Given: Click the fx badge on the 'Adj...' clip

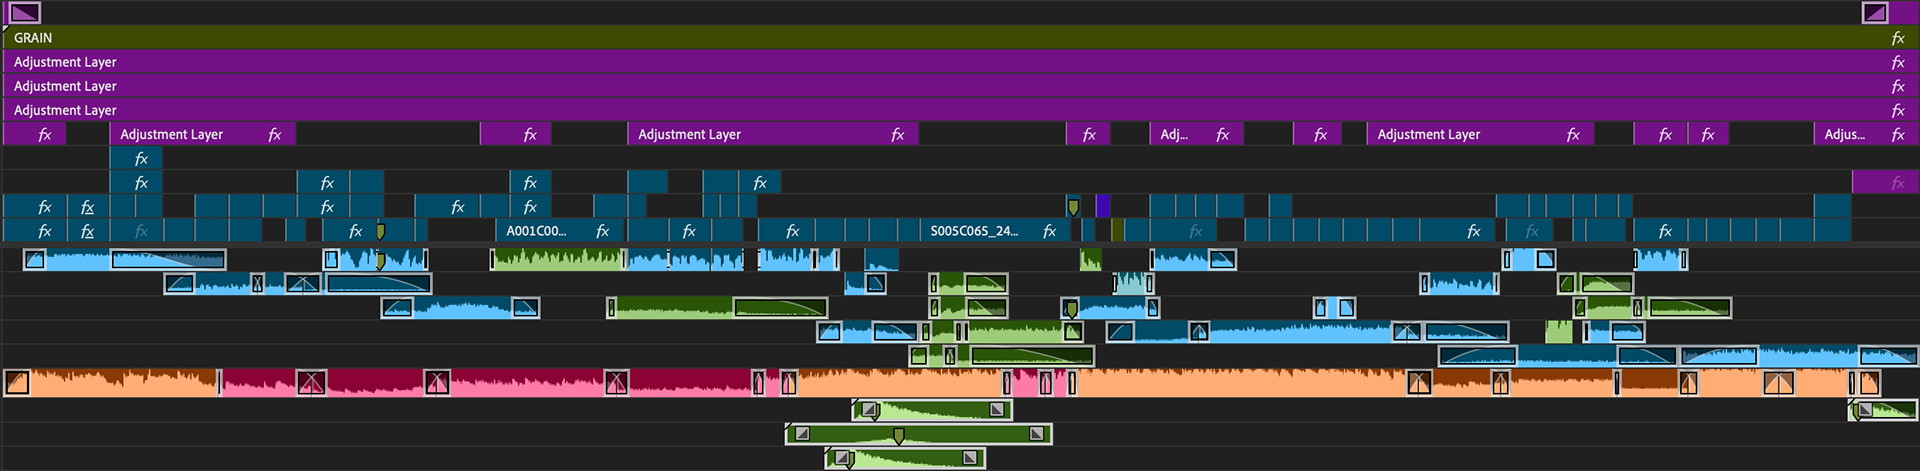Looking at the screenshot, I should click(x=1222, y=134).
